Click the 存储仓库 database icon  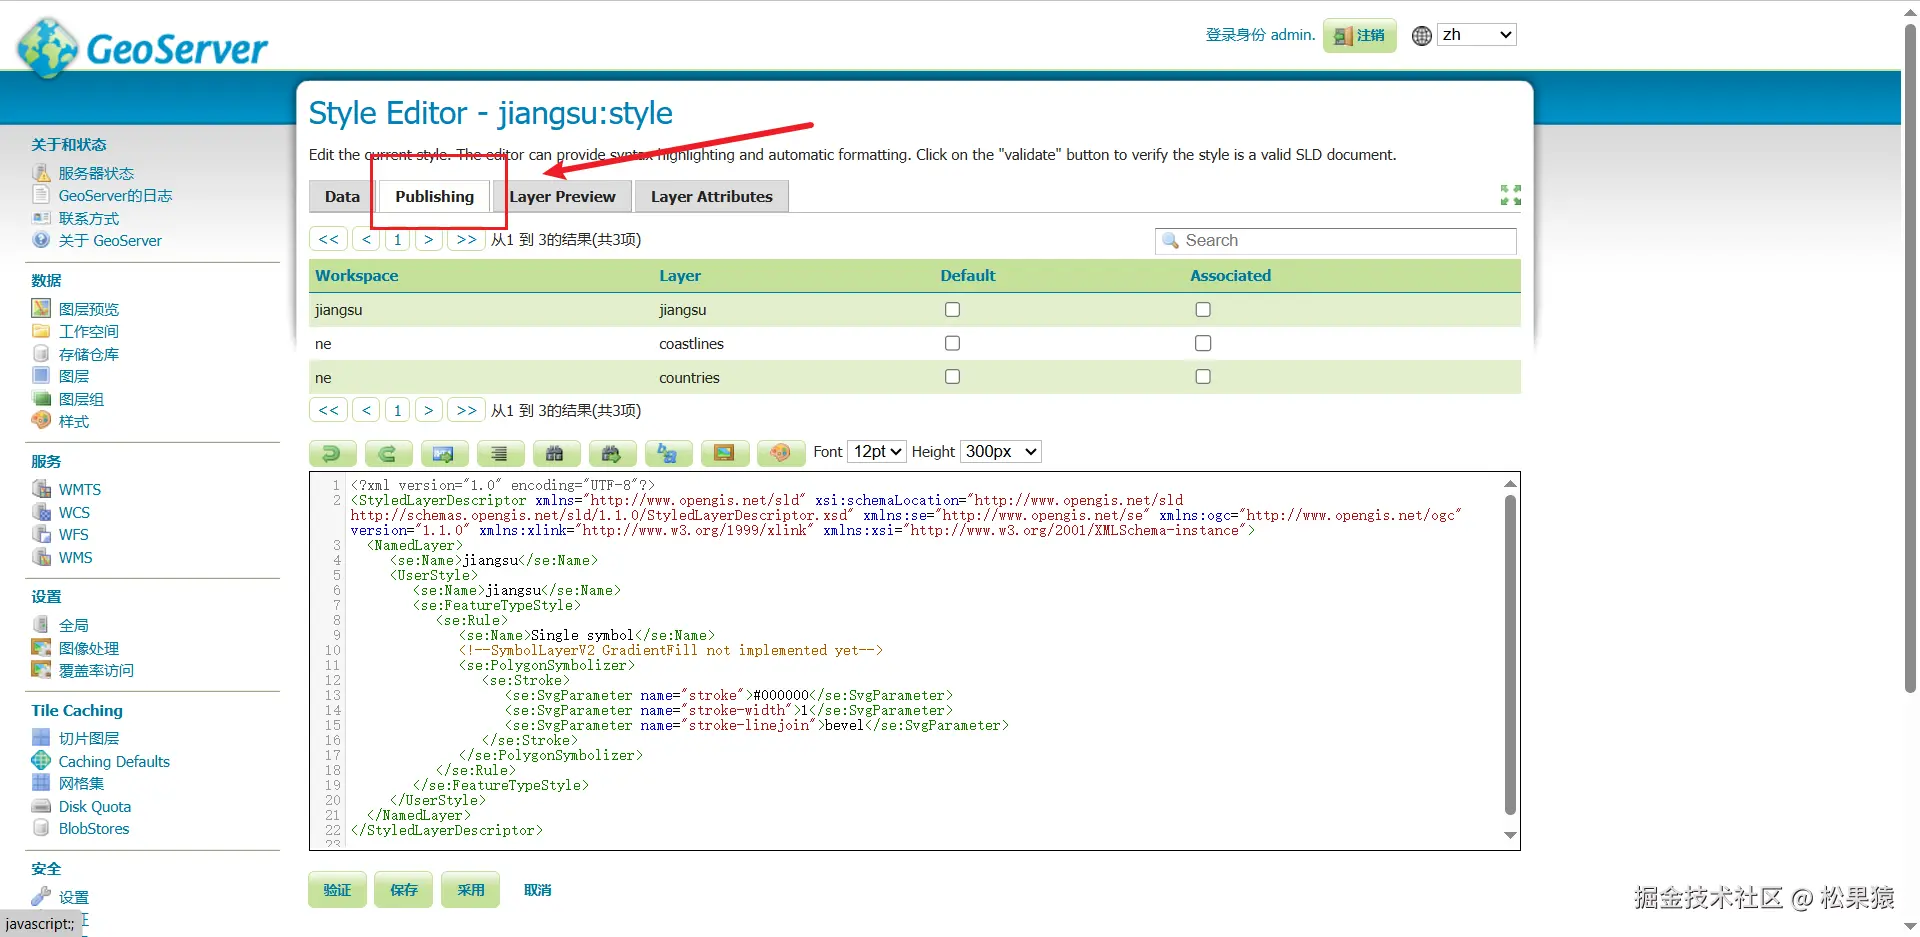coord(41,354)
